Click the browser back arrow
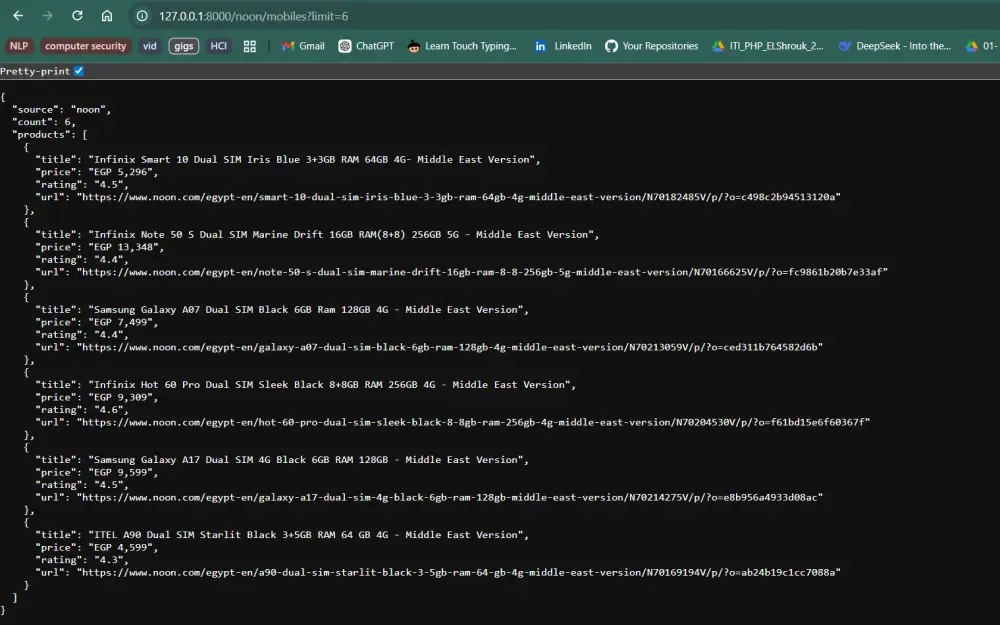The width and height of the screenshot is (1000, 625). 18,16
